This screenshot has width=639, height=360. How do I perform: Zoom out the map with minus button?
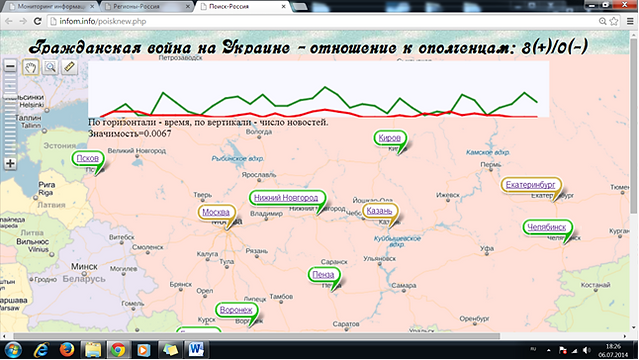click(x=10, y=66)
